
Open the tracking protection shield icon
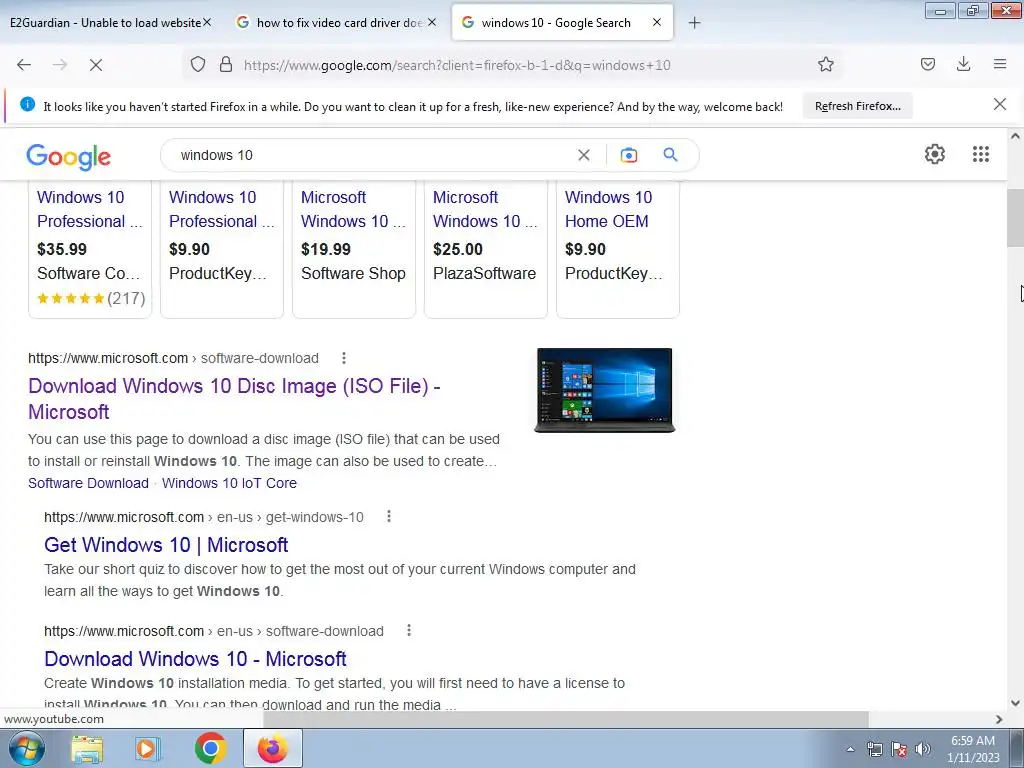point(198,64)
